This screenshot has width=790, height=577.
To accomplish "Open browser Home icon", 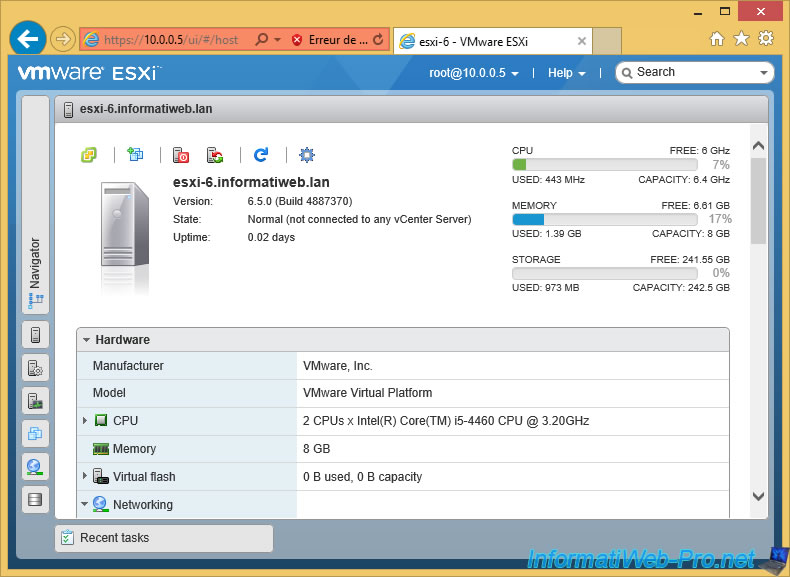I will [716, 39].
